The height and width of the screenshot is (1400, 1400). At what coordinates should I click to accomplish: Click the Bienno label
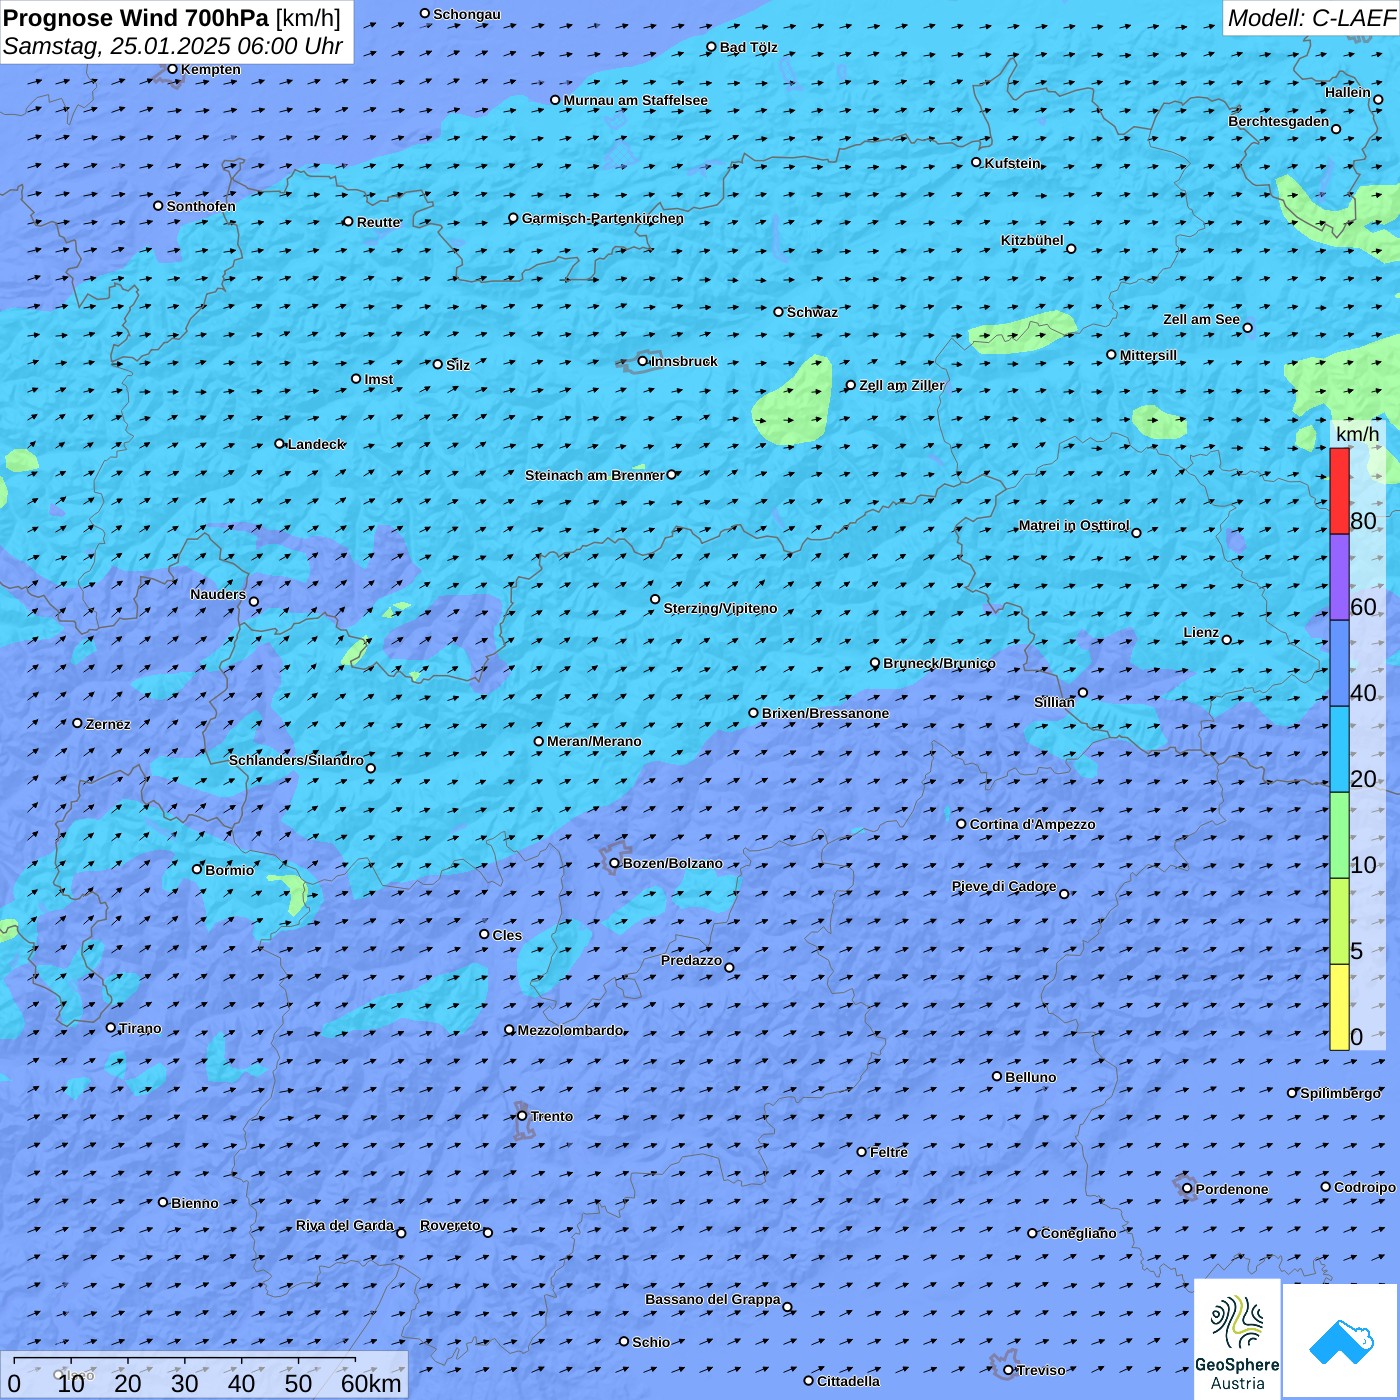pos(195,1203)
